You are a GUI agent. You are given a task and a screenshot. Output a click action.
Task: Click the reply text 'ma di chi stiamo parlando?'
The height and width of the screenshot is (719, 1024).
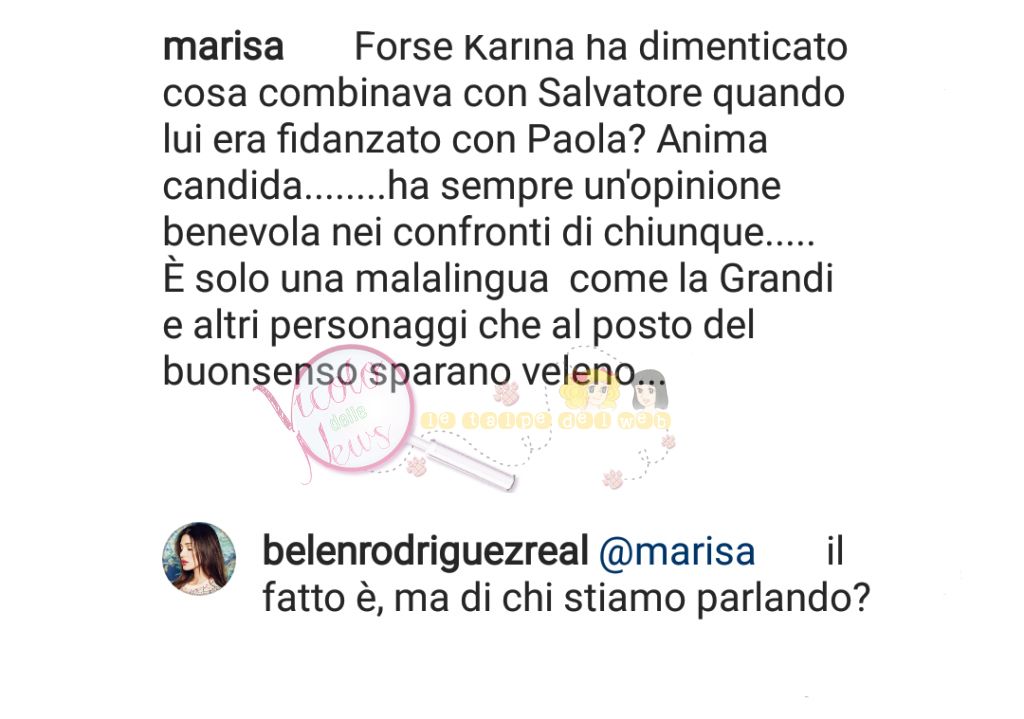point(632,599)
